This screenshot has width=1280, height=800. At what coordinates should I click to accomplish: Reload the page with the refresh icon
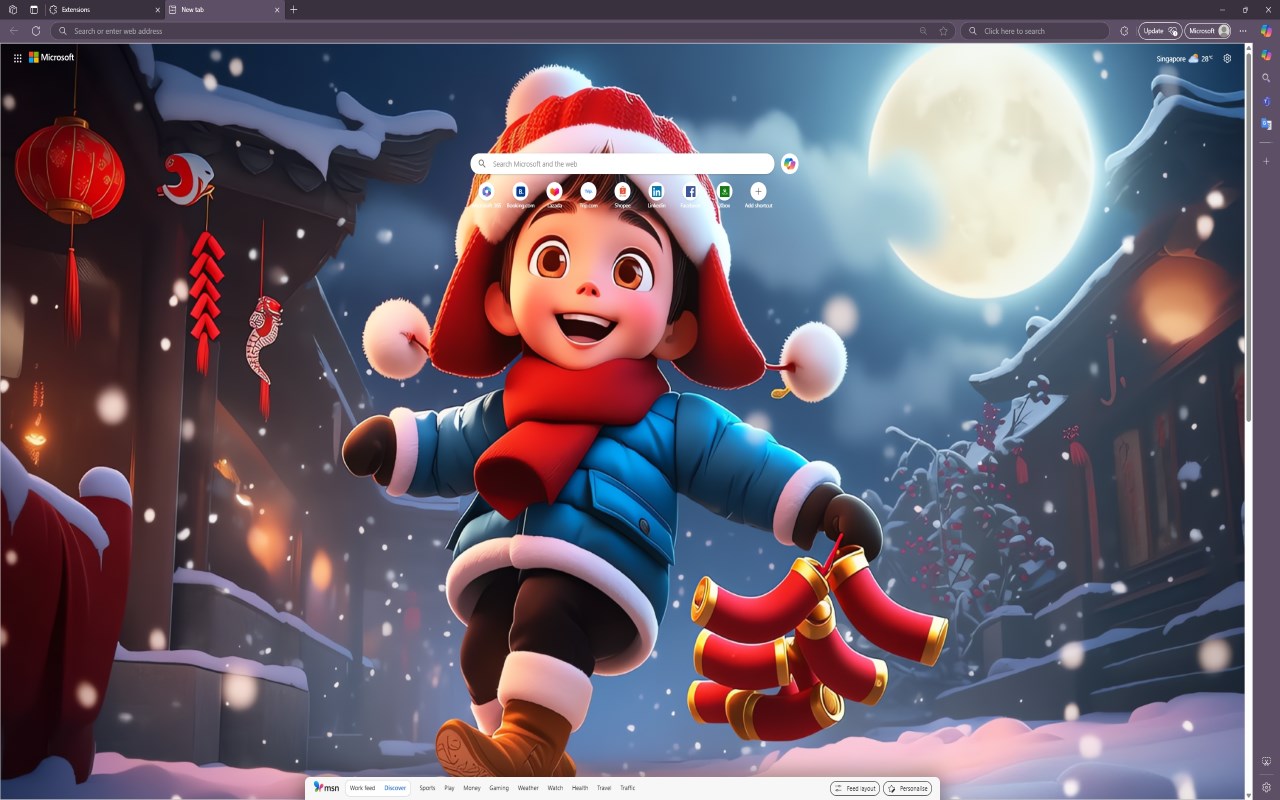tap(36, 31)
